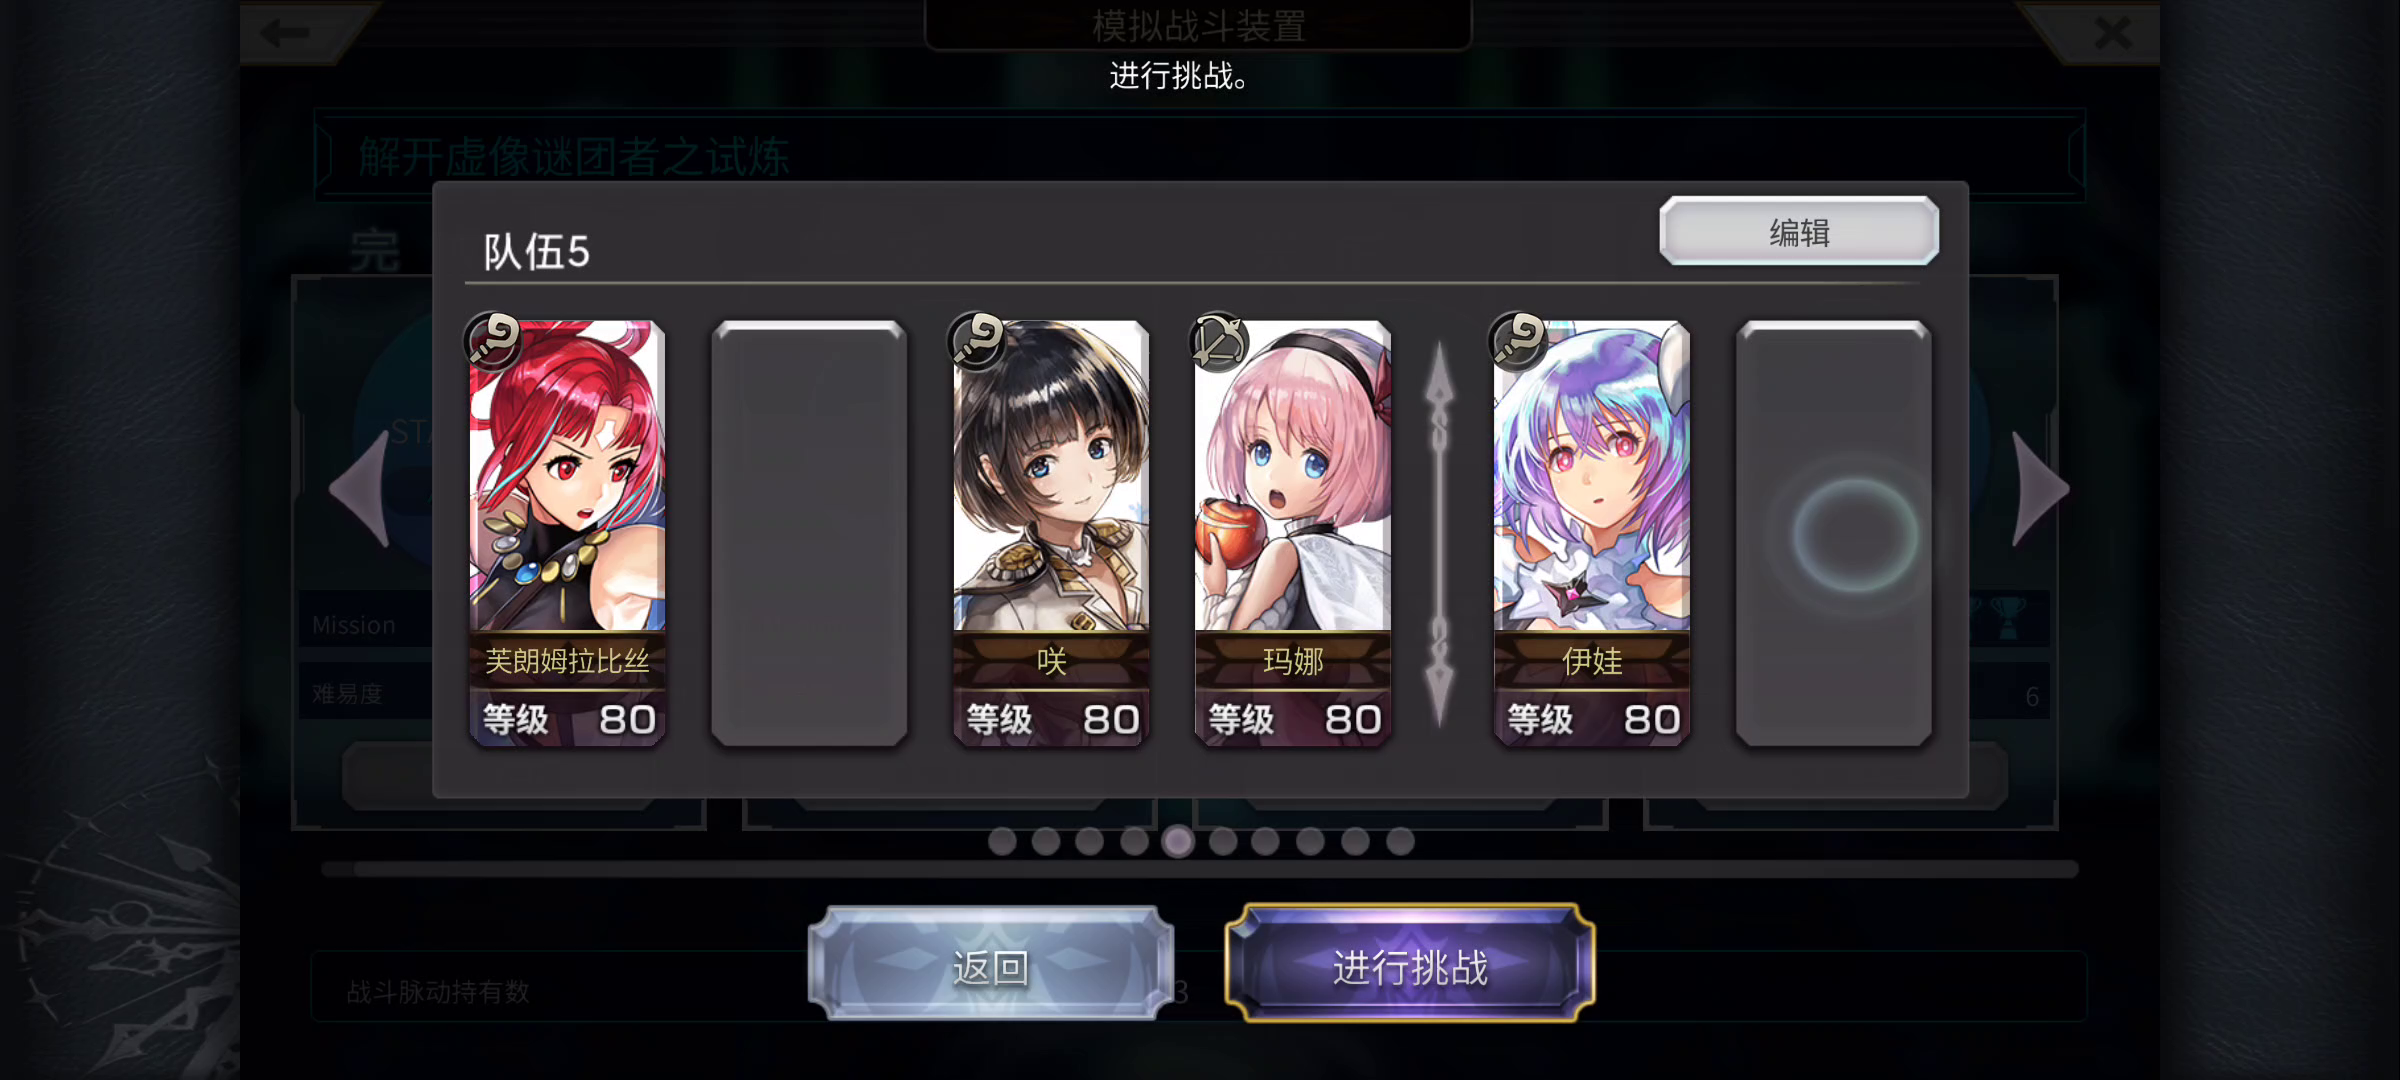
Task: Go to the previous team with the left arrow
Action: [x=361, y=489]
